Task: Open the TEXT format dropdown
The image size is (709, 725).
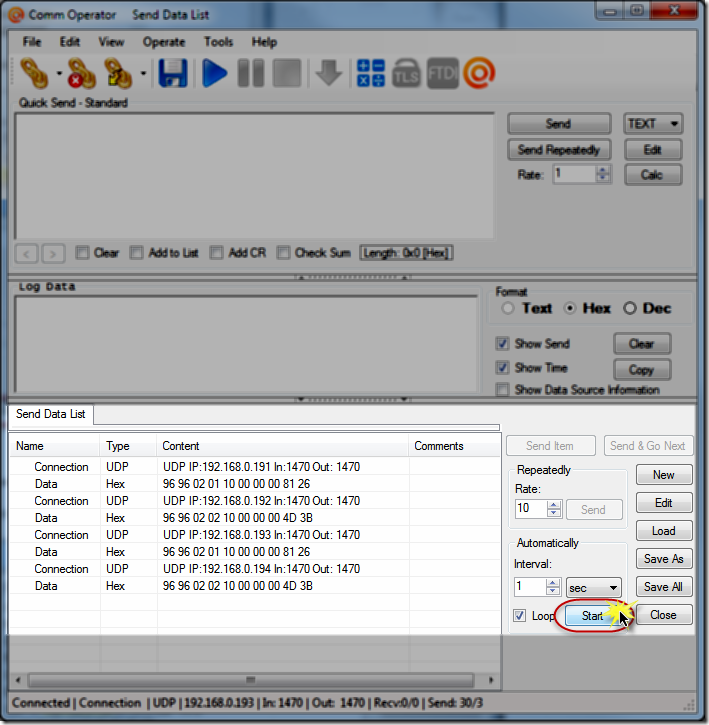Action: pos(653,124)
